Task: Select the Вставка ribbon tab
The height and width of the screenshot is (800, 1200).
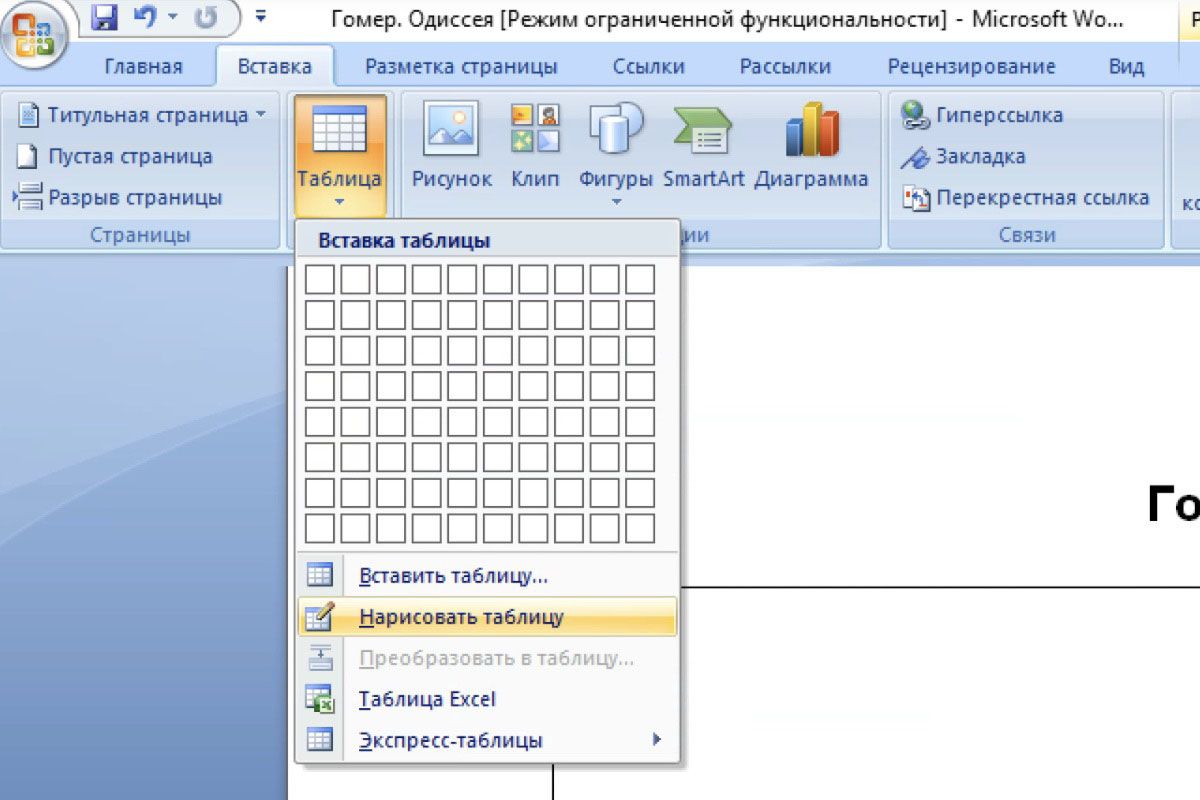Action: click(x=275, y=67)
